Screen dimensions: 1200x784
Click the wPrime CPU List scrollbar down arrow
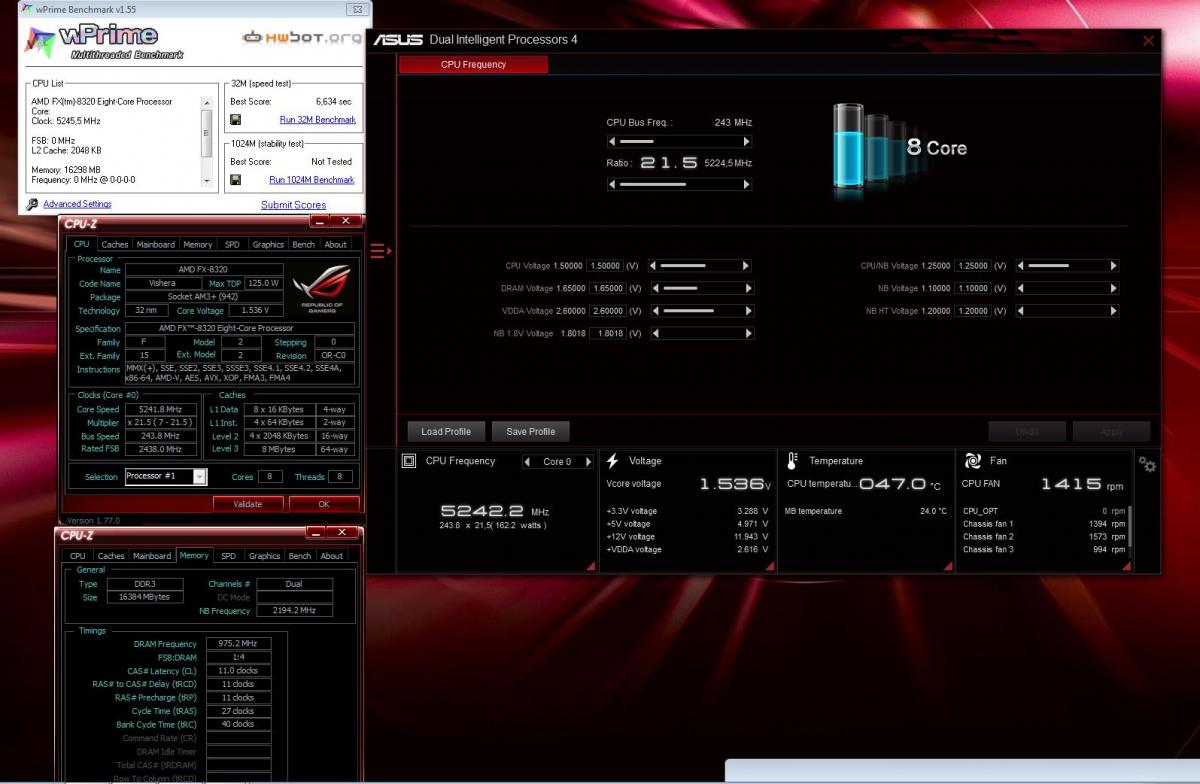[208, 181]
